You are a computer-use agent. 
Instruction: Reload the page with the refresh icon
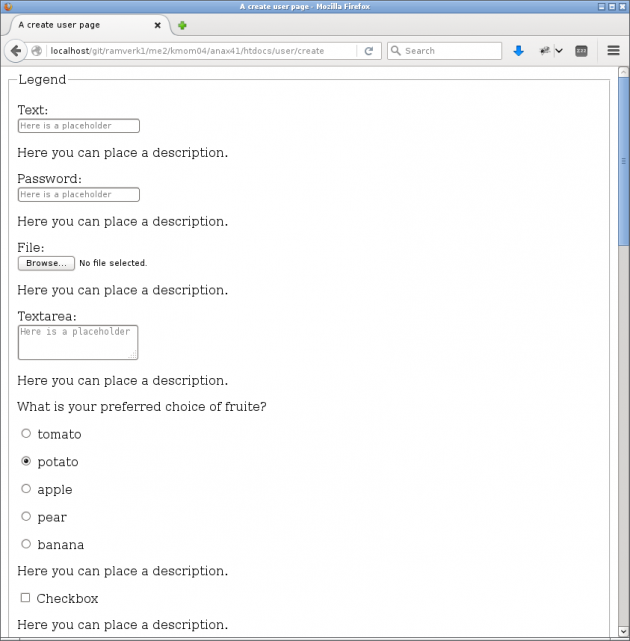coord(369,51)
